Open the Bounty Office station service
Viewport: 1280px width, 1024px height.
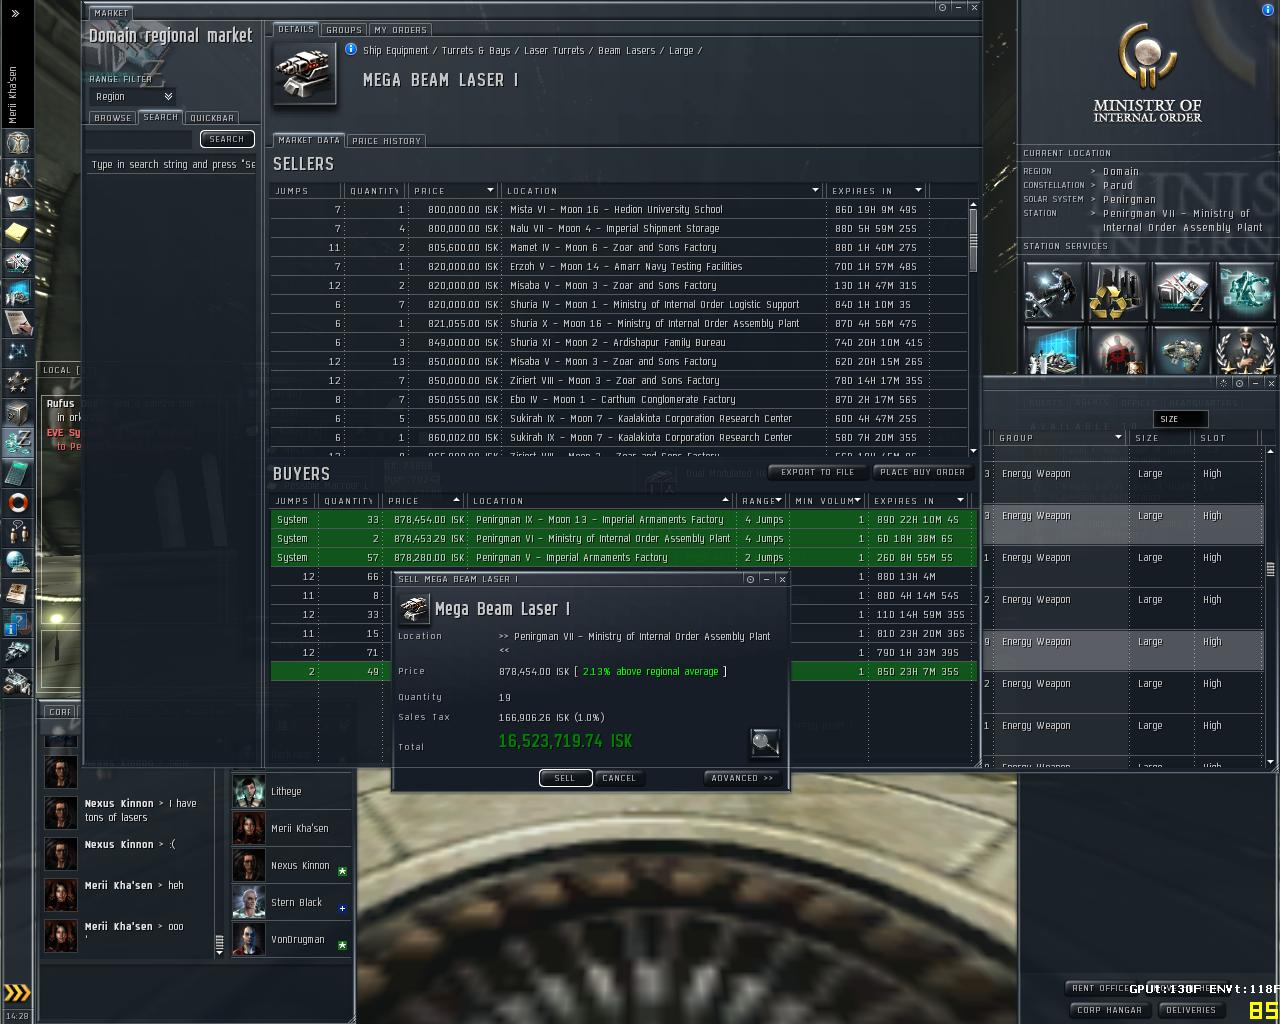click(x=1117, y=350)
